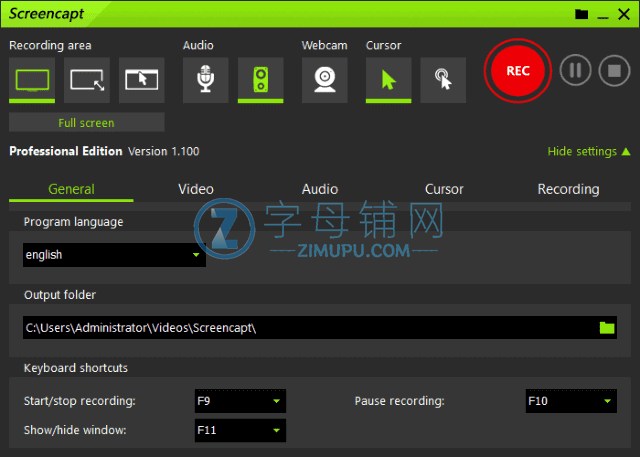This screenshot has height=457, width=640.
Task: Toggle system speaker audio recording
Action: (x=260, y=80)
